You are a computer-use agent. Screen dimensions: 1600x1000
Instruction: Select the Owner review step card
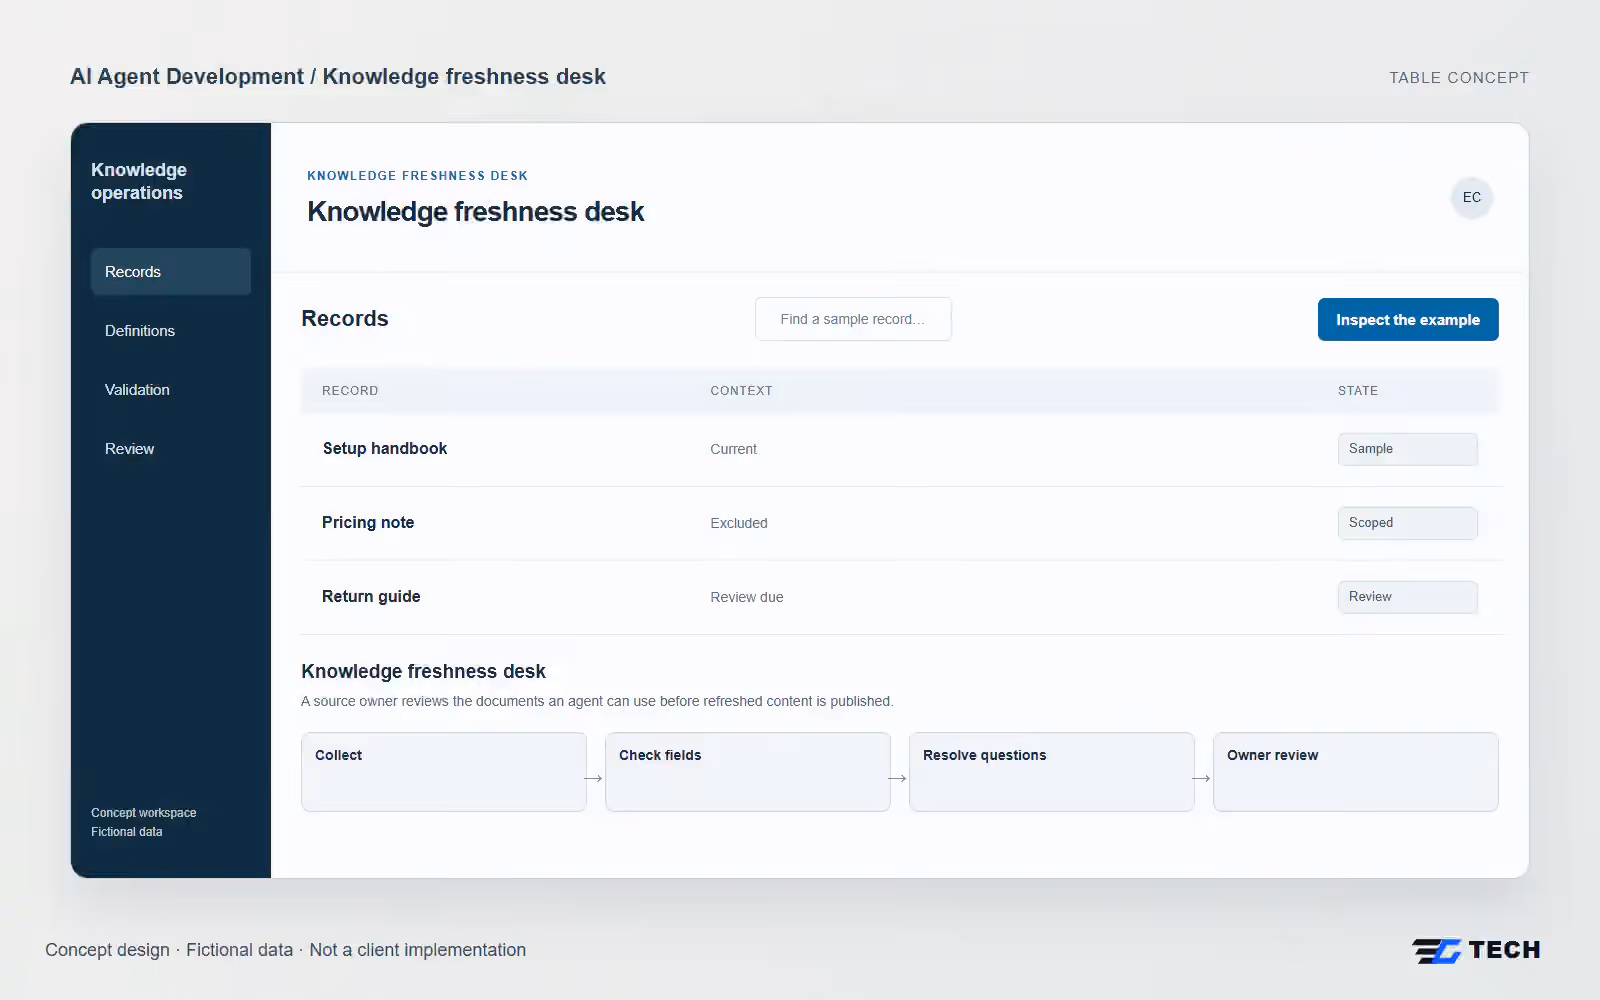pos(1356,772)
